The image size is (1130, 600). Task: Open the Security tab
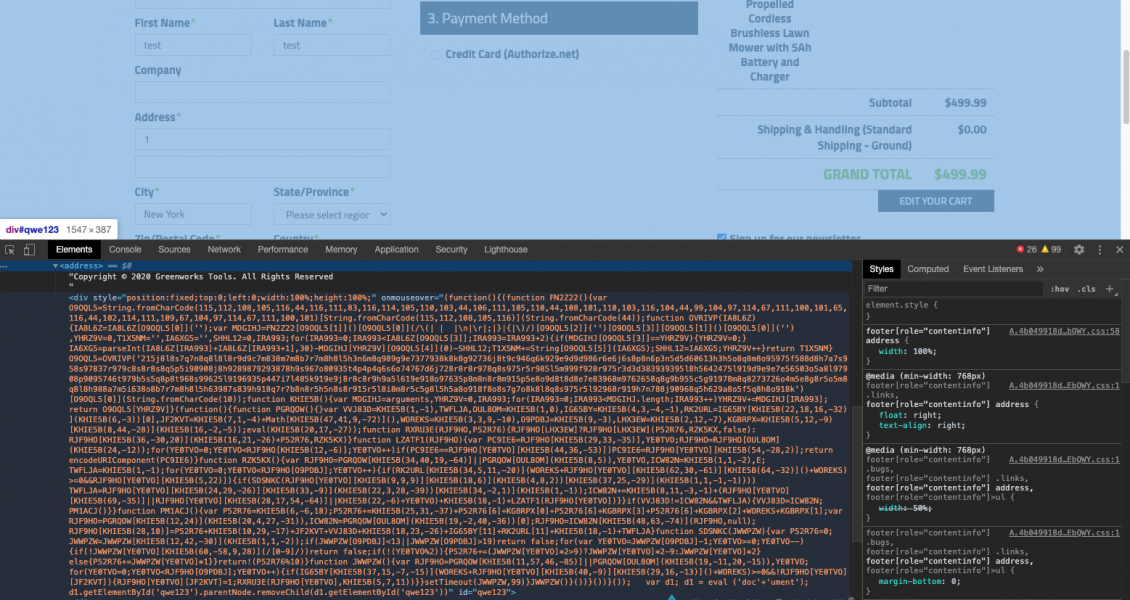(451, 249)
